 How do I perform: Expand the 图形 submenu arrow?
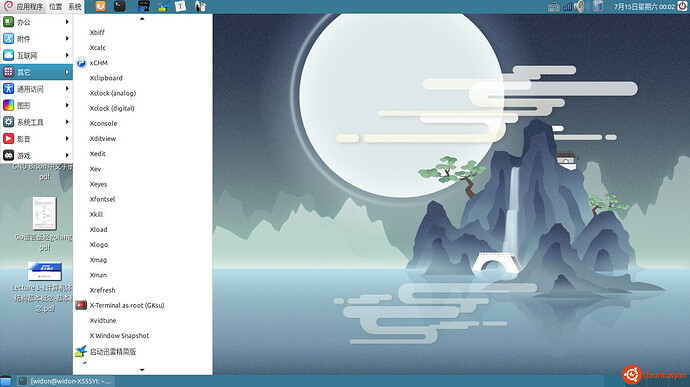click(x=67, y=105)
